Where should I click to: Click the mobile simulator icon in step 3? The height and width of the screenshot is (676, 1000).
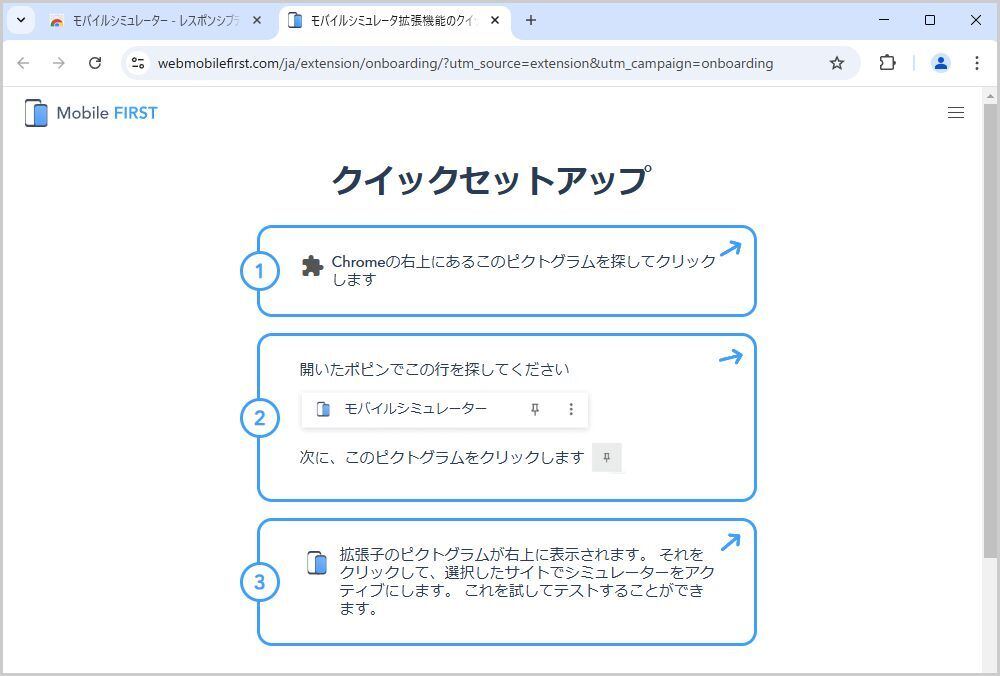tap(317, 562)
